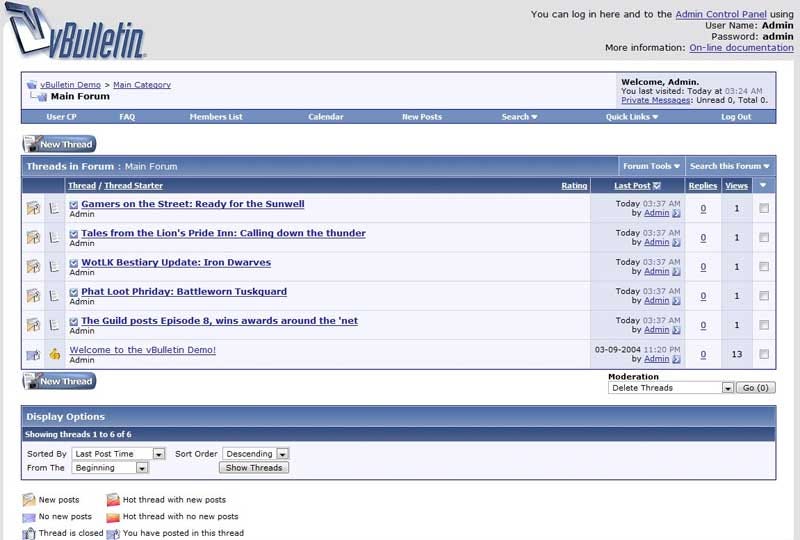
Task: Open thread Welcome to the vBulletin Demo!
Action: coord(142,350)
